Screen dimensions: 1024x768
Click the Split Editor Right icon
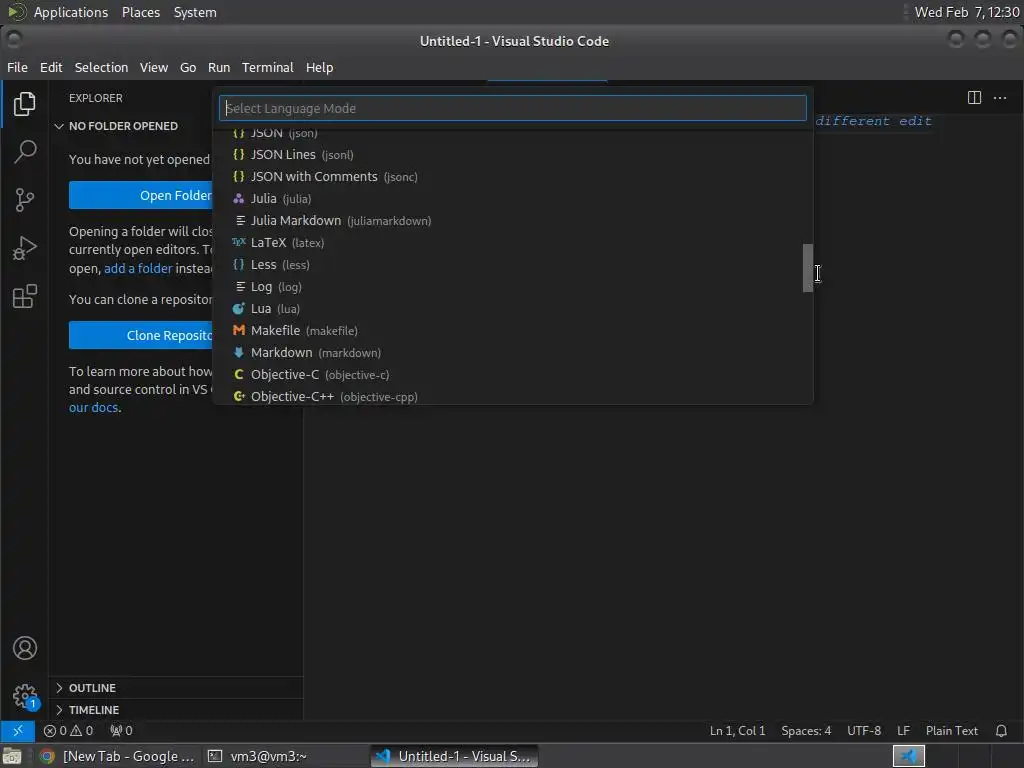point(974,98)
